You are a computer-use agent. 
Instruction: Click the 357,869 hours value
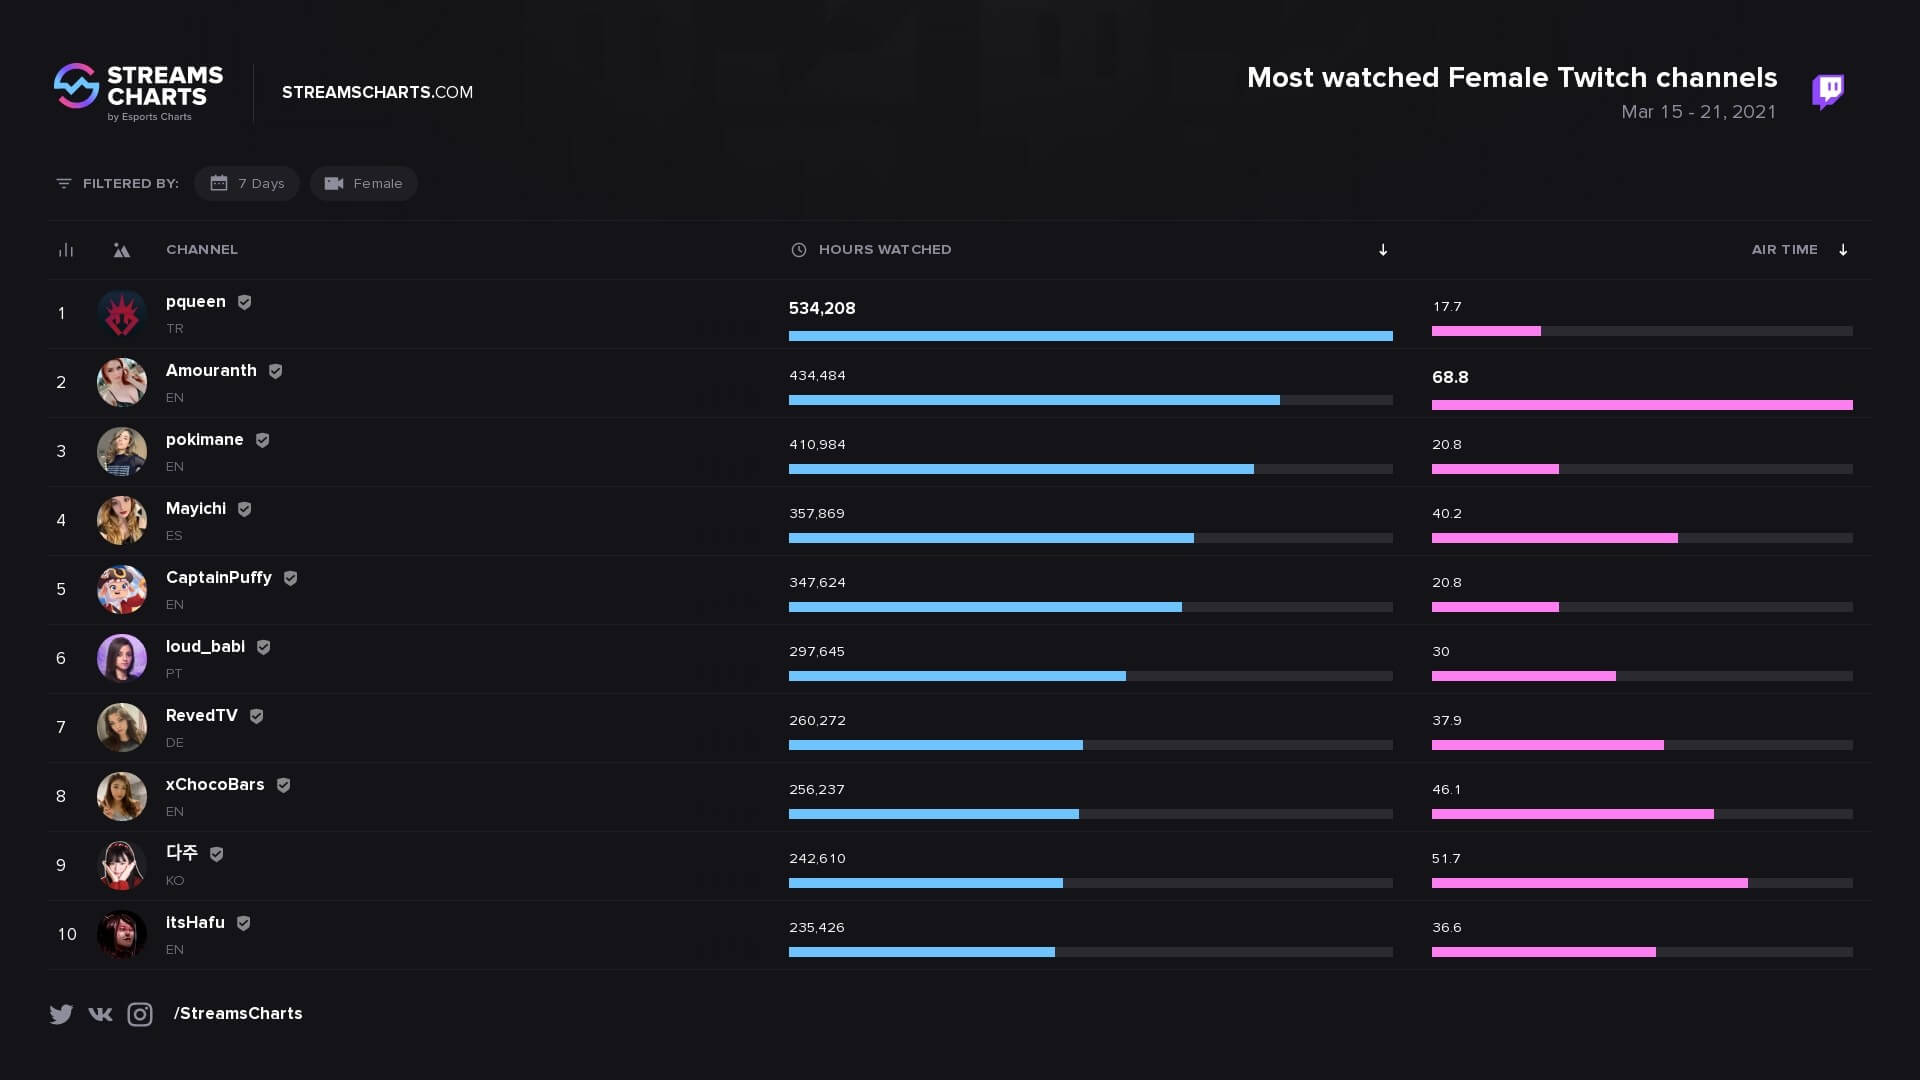817,514
